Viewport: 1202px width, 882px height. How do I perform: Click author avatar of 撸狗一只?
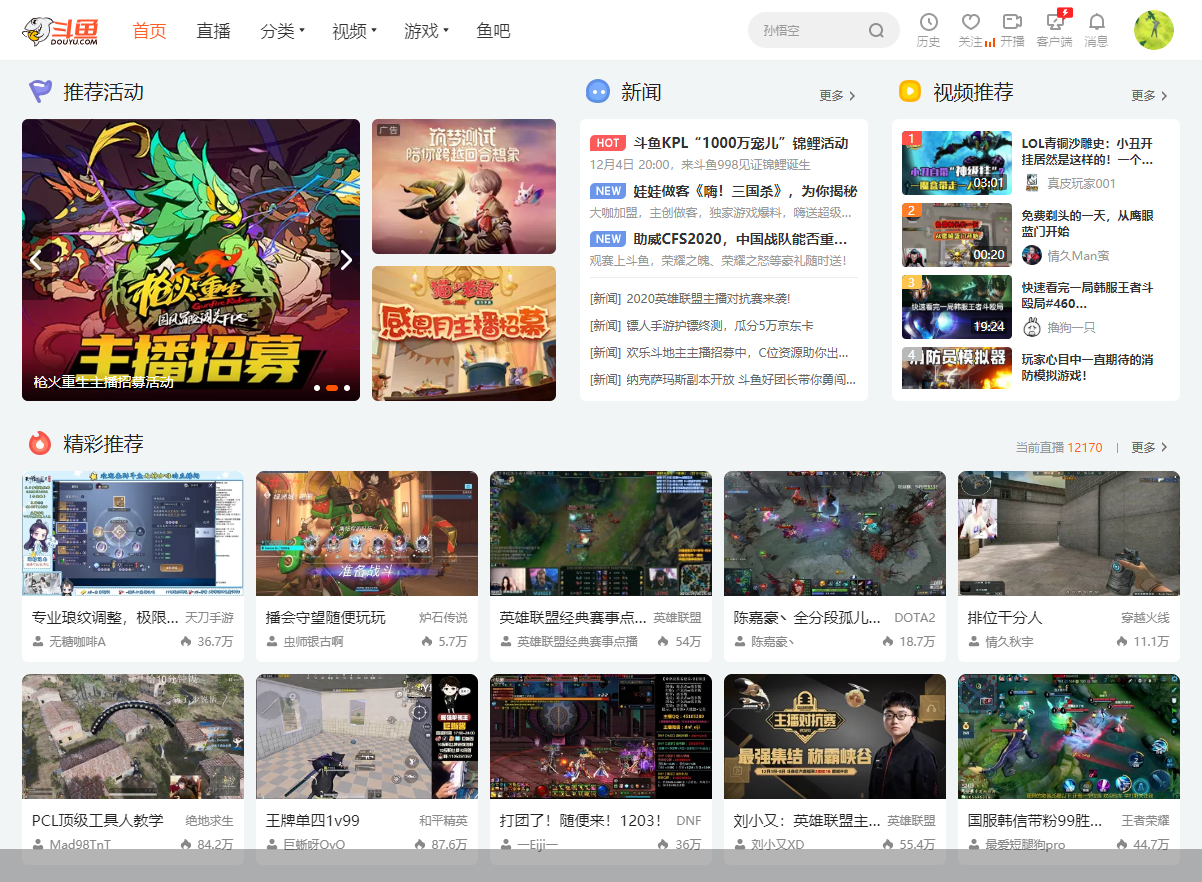coord(1031,327)
